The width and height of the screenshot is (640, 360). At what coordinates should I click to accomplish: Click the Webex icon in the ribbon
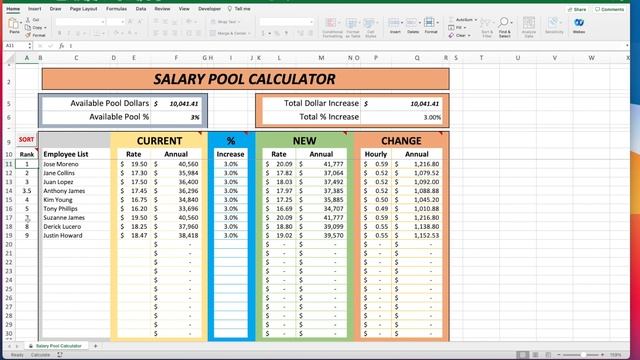[579, 22]
